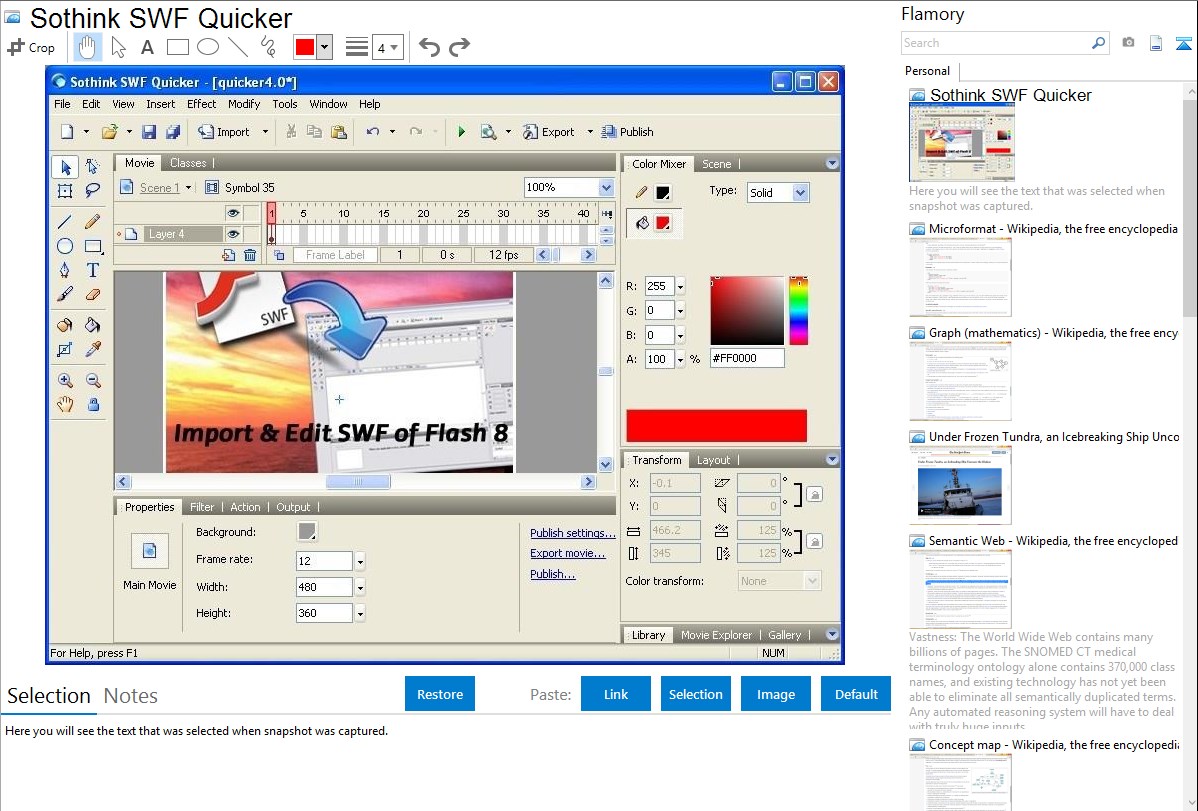The height and width of the screenshot is (811, 1198).
Task: Choose the Paint Bucket tool
Action: (93, 325)
